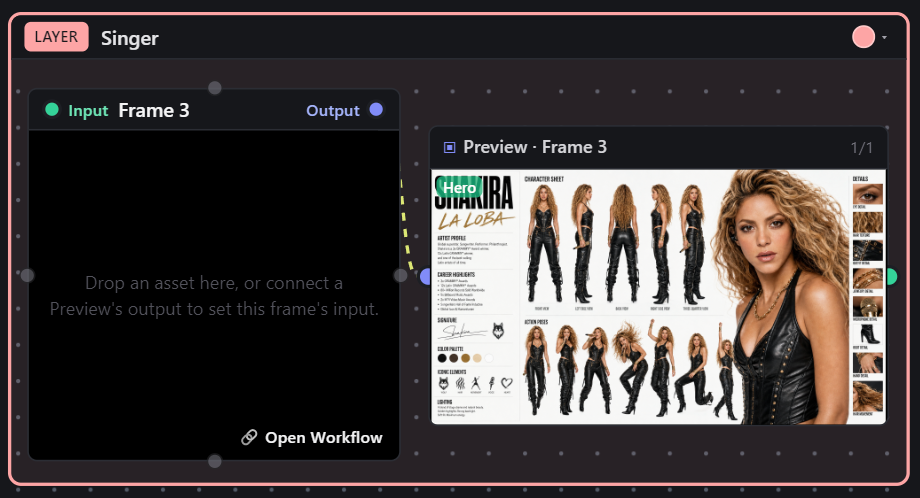Click the 1/1 image counter
The image size is (920, 498).
tap(861, 148)
